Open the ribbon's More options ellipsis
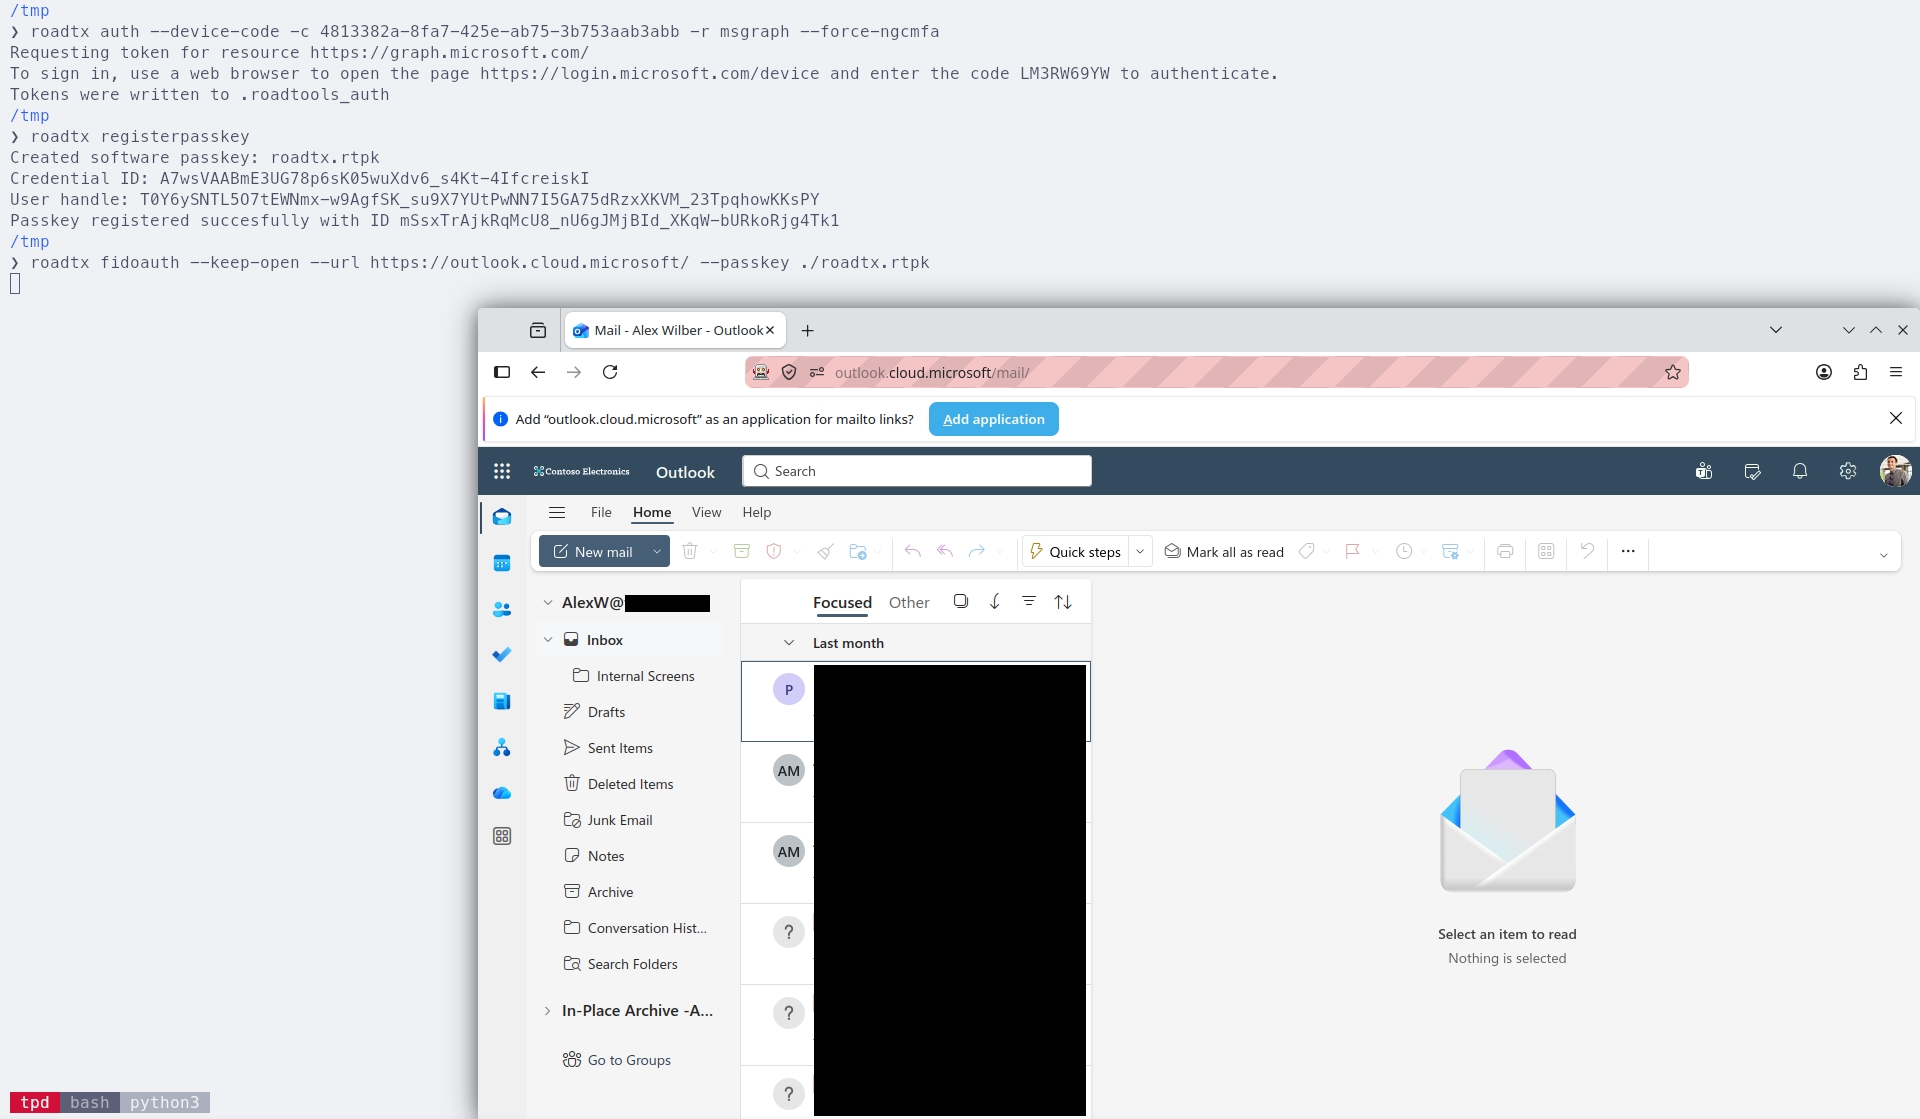Viewport: 1920px width, 1119px height. [x=1628, y=551]
